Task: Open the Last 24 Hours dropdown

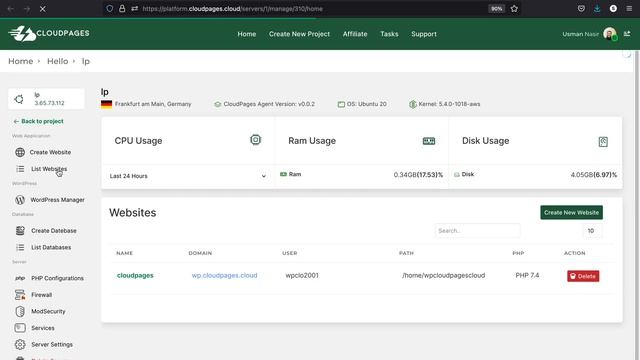Action: click(188, 176)
